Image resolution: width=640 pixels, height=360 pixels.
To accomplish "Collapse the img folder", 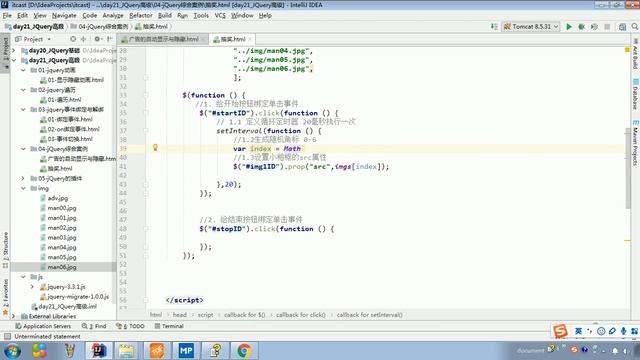I will pyautogui.click(x=23, y=188).
